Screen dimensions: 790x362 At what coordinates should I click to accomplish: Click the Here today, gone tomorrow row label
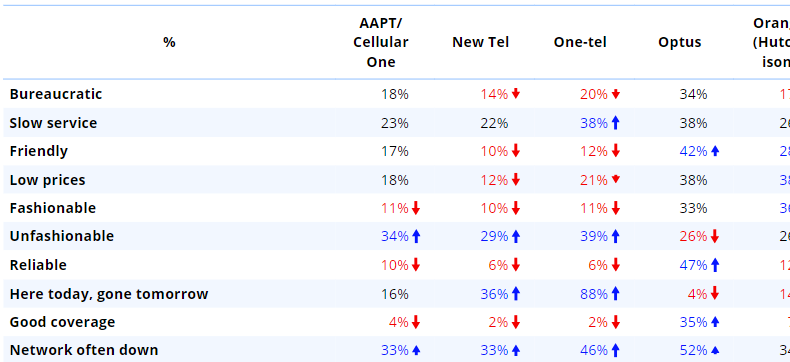click(109, 294)
